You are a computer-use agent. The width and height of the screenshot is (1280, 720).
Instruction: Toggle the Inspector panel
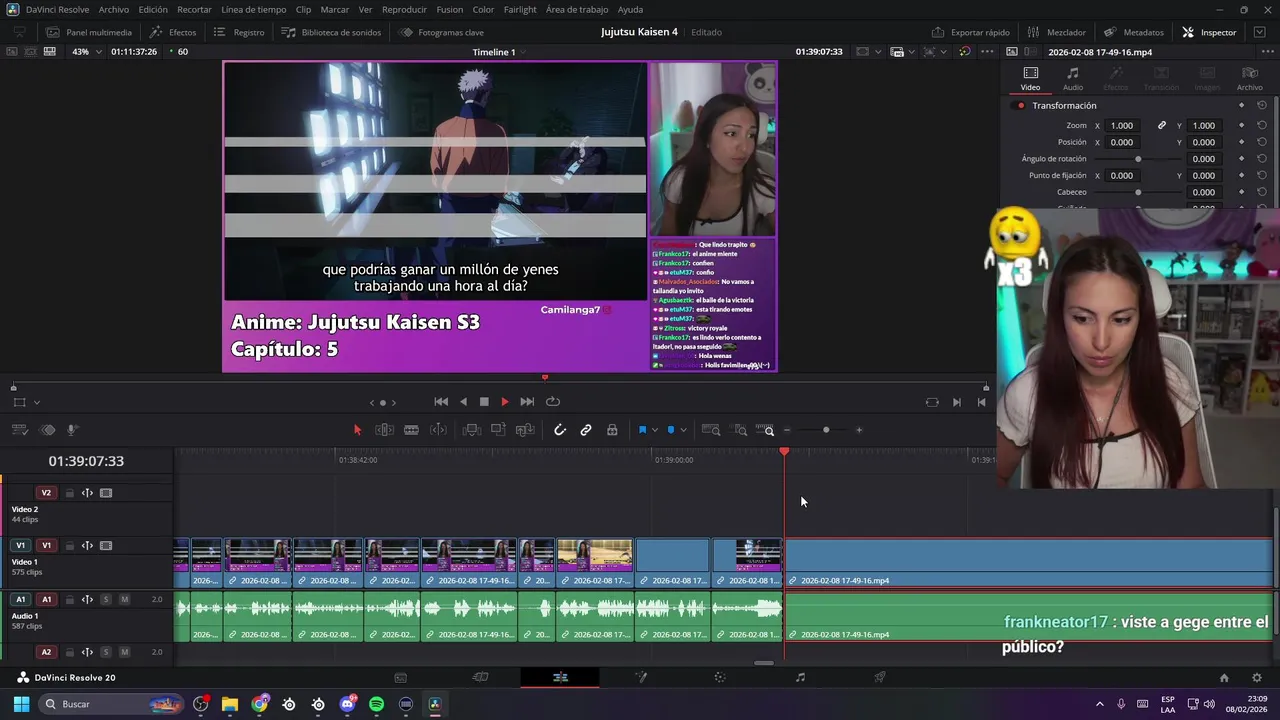1209,32
